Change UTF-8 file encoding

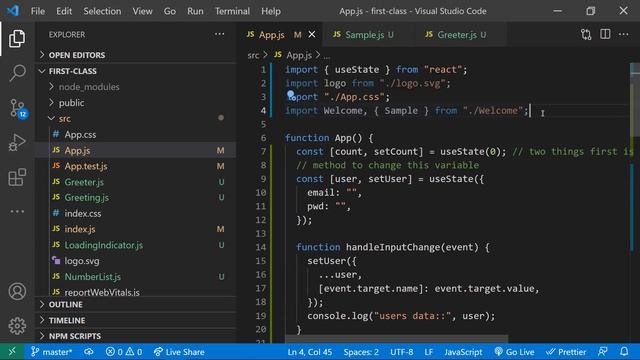click(402, 352)
